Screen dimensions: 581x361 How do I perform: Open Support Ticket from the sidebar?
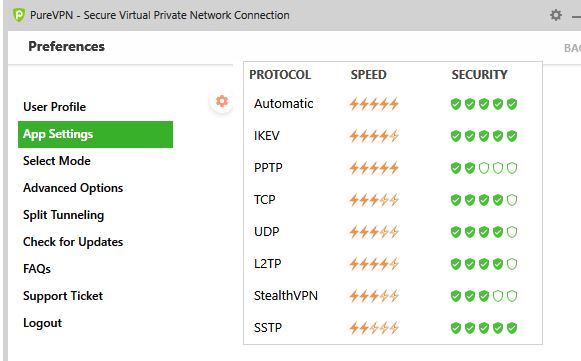63,296
